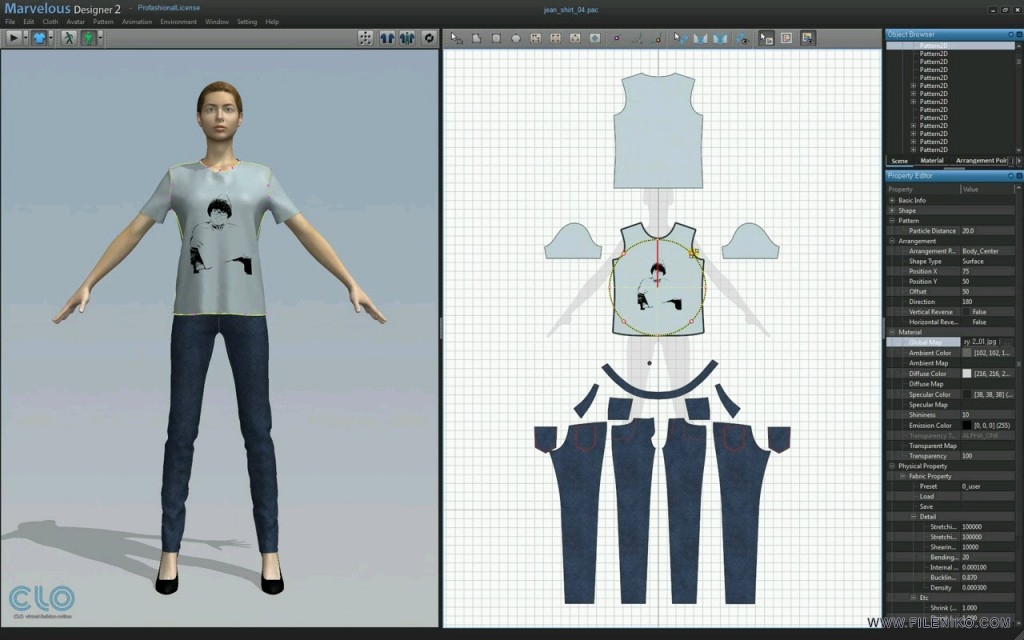
Task: Click the blue T-shirt garment icon
Action: point(40,38)
